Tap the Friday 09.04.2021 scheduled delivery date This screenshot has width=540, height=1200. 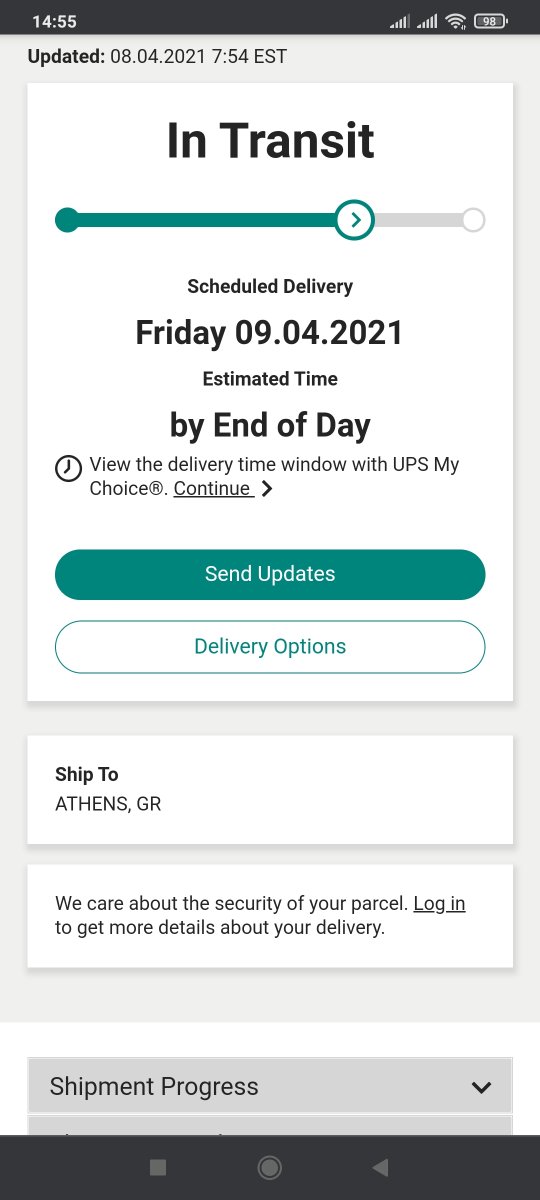point(270,333)
